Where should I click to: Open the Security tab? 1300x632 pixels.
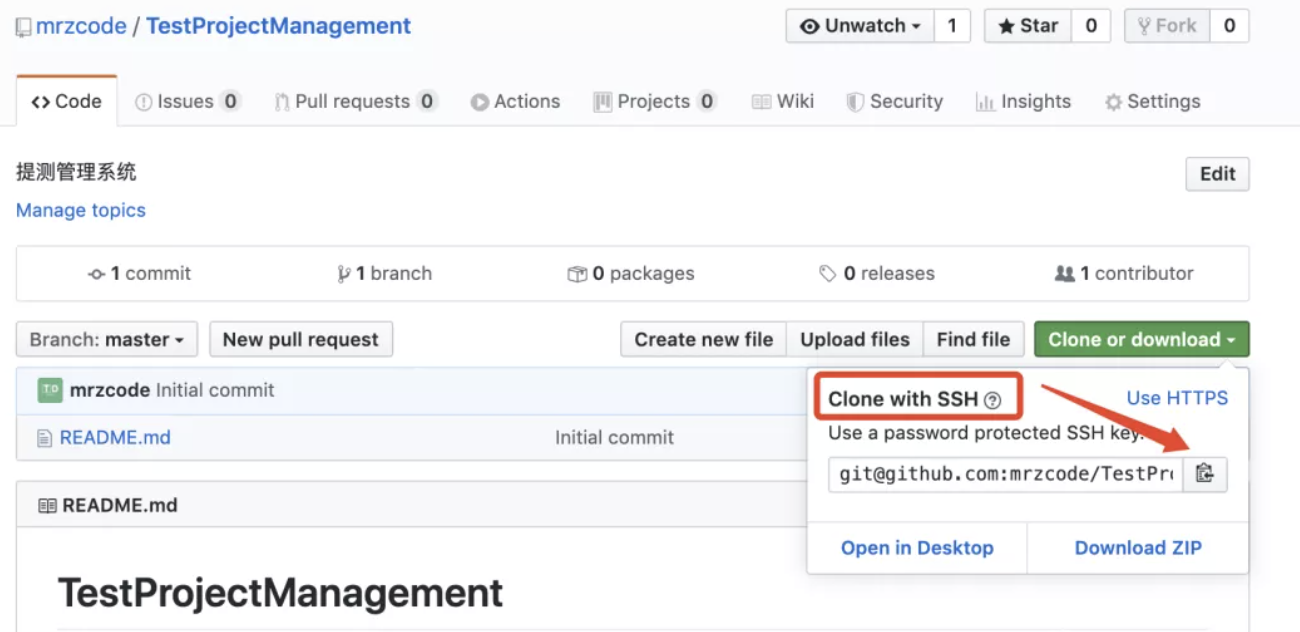[895, 101]
